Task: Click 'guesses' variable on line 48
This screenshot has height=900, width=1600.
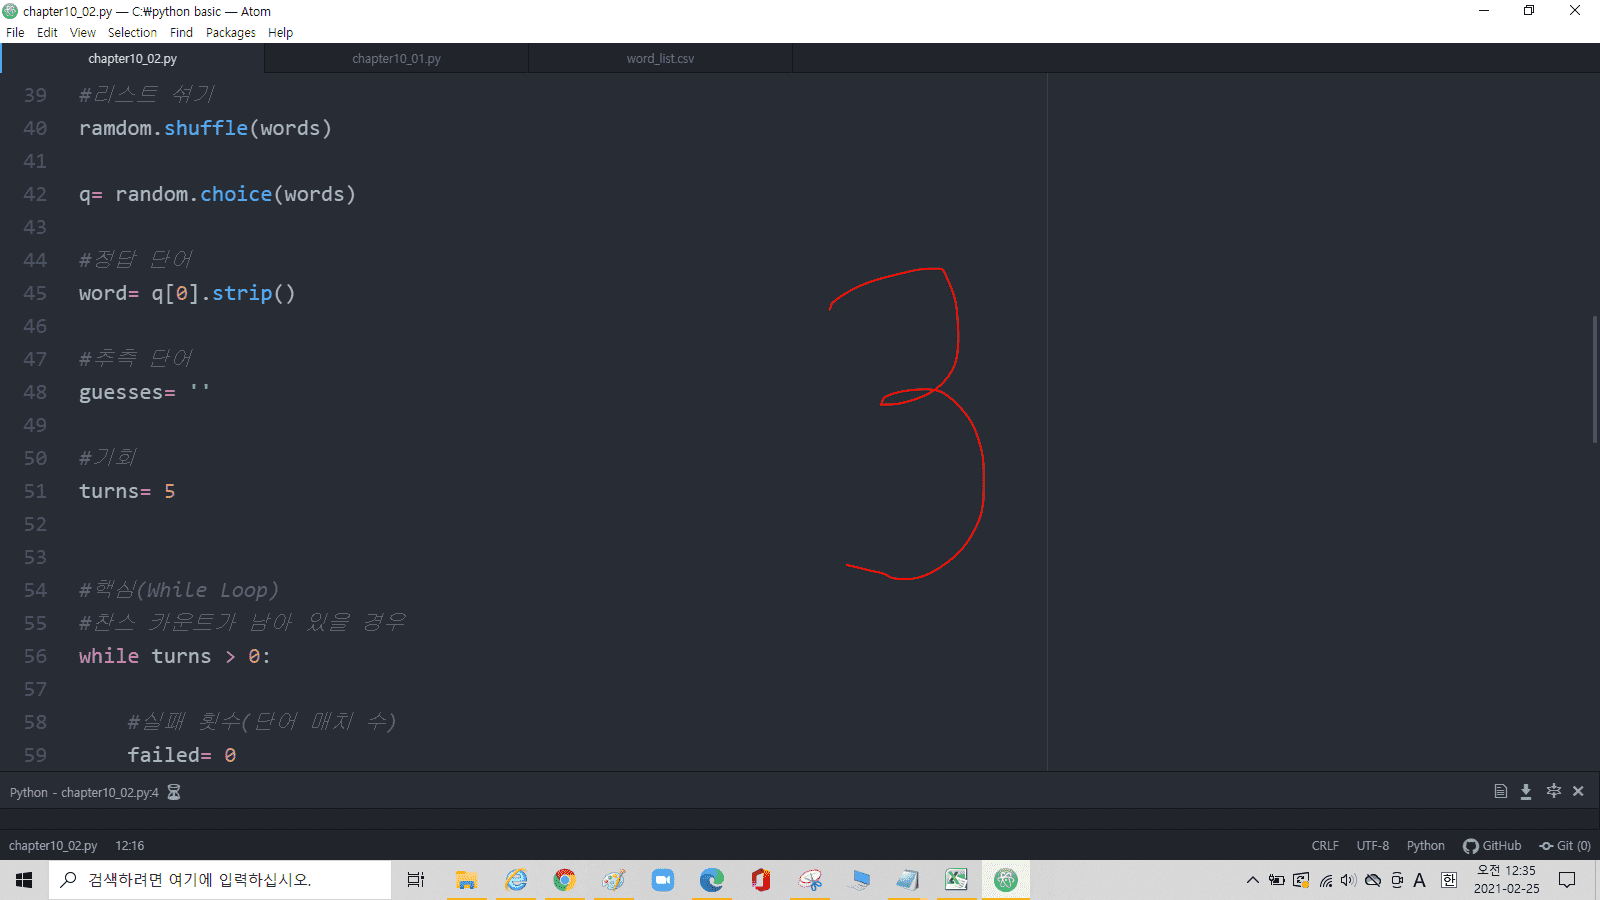Action: pos(121,392)
